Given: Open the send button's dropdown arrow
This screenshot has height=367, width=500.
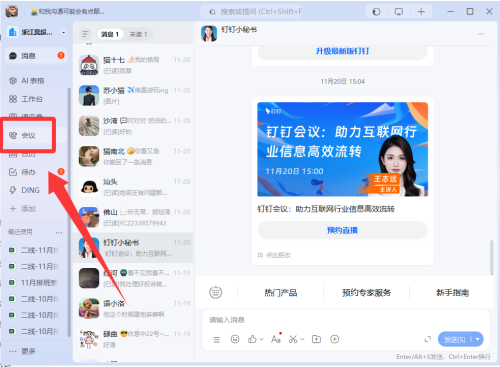Looking at the screenshot, I should [478, 339].
